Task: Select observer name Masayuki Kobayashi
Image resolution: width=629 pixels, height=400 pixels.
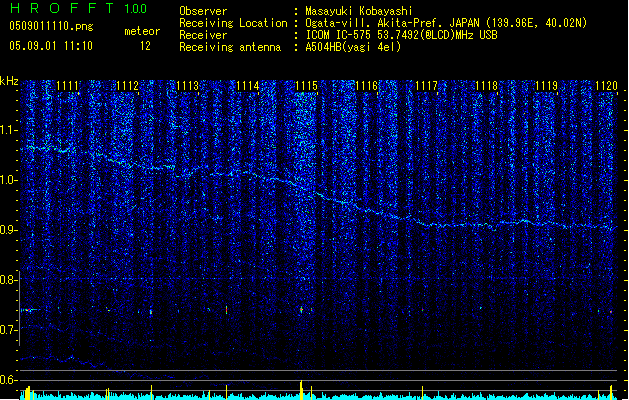Action: point(359,11)
